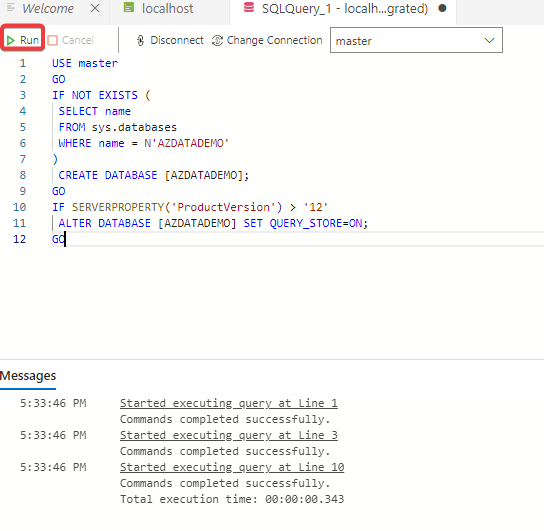The width and height of the screenshot is (544, 531).
Task: Jump to 'Started executing query at Line 1'
Action: [229, 403]
